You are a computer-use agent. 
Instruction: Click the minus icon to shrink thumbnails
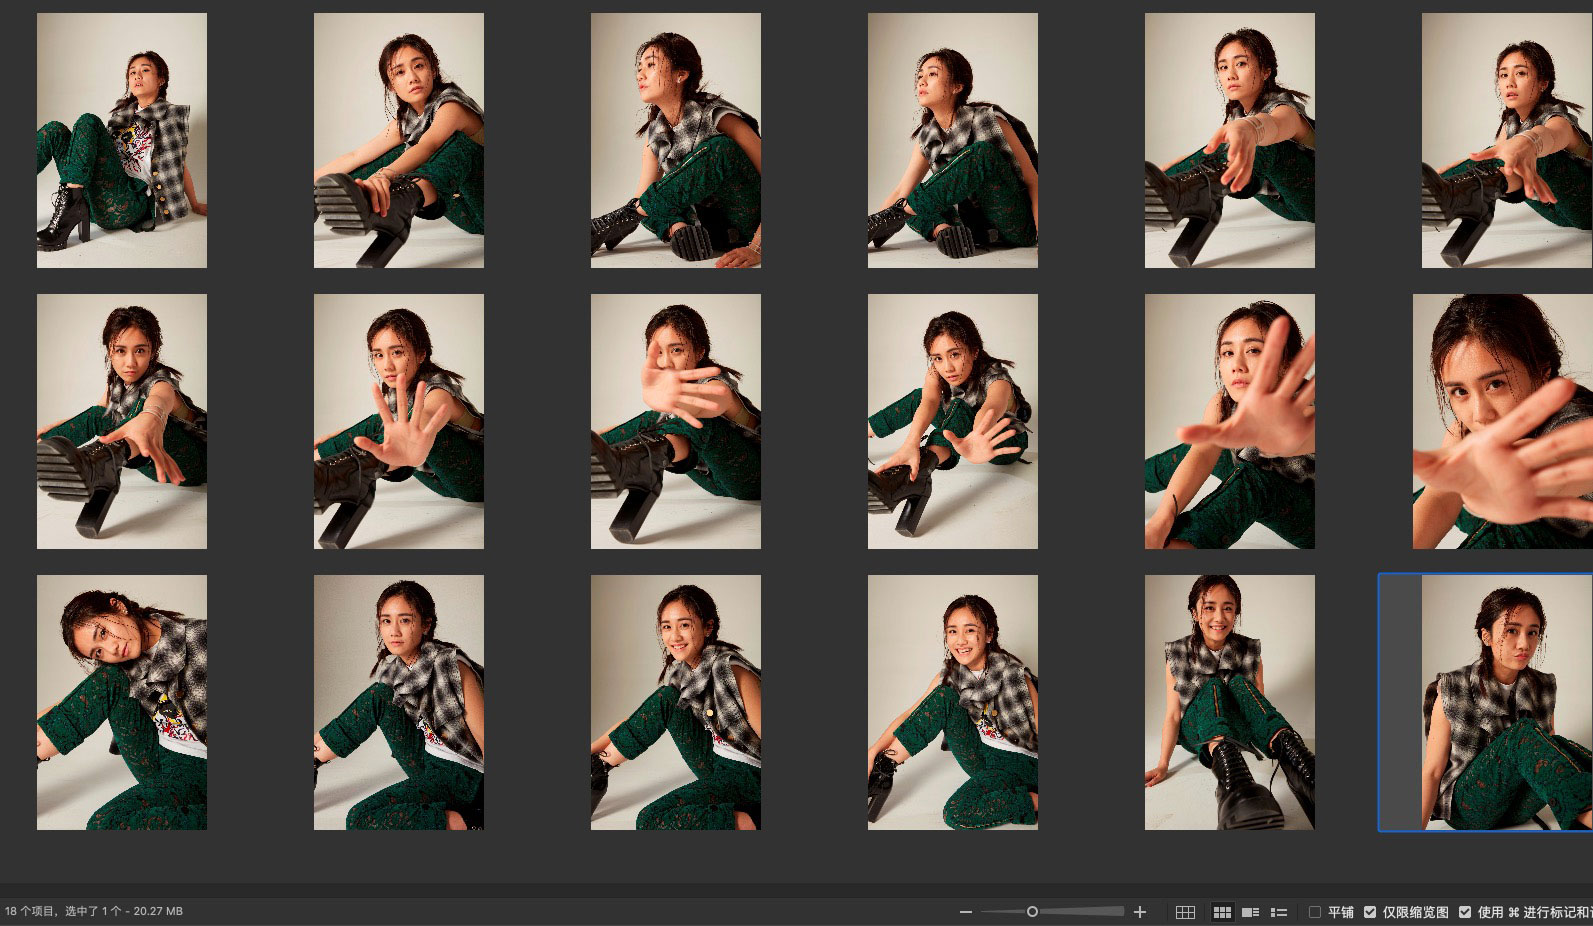(x=965, y=912)
